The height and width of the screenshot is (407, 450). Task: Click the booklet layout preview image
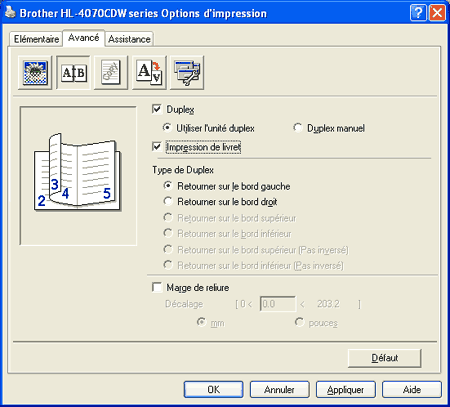(78, 176)
